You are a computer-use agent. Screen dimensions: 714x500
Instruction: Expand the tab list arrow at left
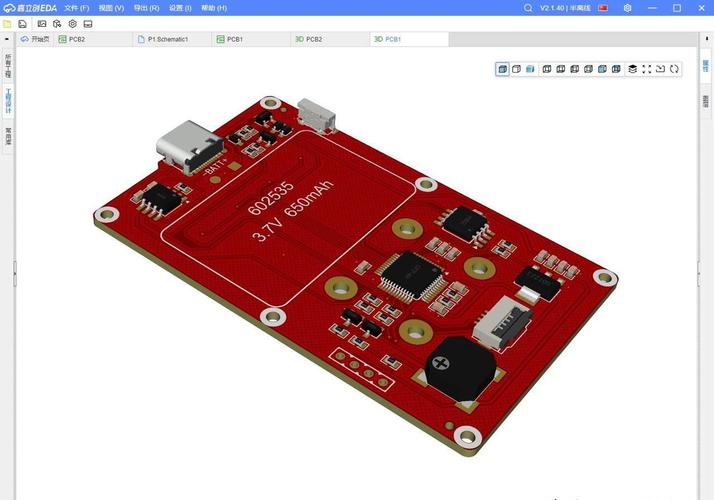click(8, 39)
